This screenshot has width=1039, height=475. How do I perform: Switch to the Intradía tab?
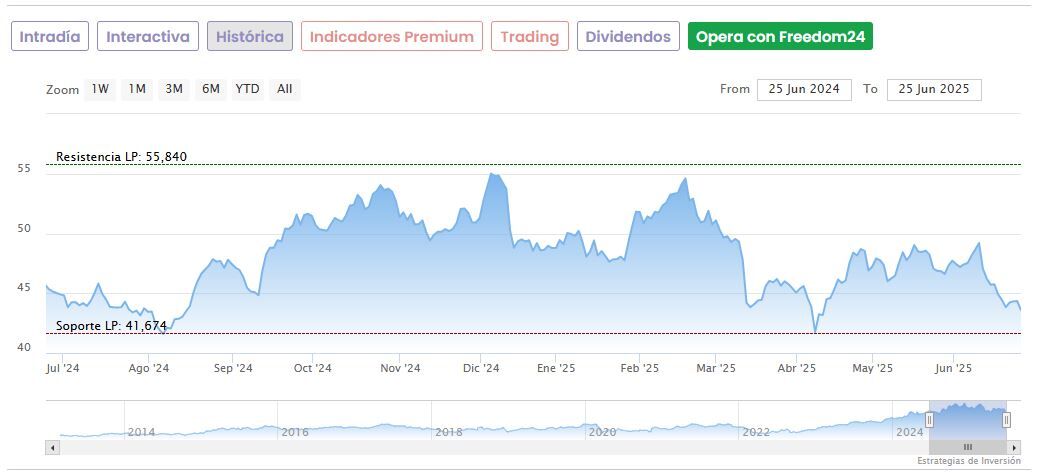[x=50, y=37]
